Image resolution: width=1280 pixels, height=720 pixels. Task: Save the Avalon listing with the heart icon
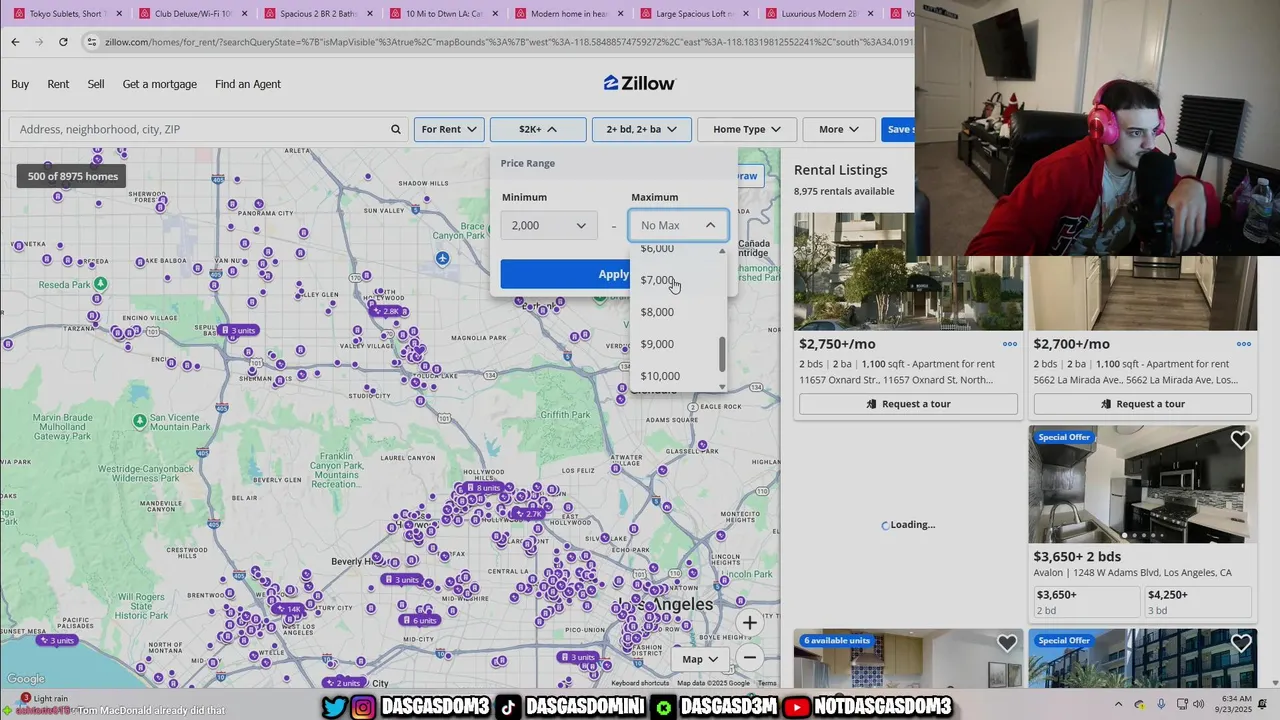click(x=1240, y=440)
